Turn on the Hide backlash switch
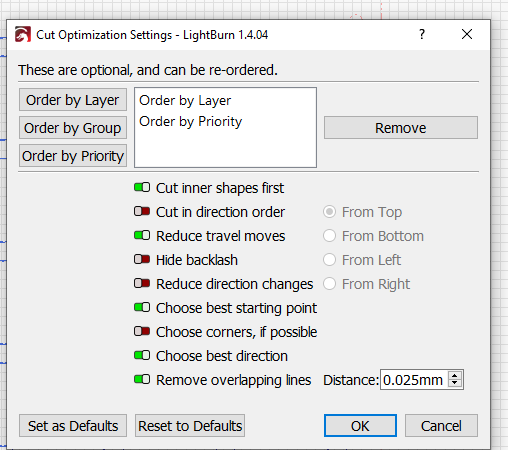The width and height of the screenshot is (508, 450). 142,260
